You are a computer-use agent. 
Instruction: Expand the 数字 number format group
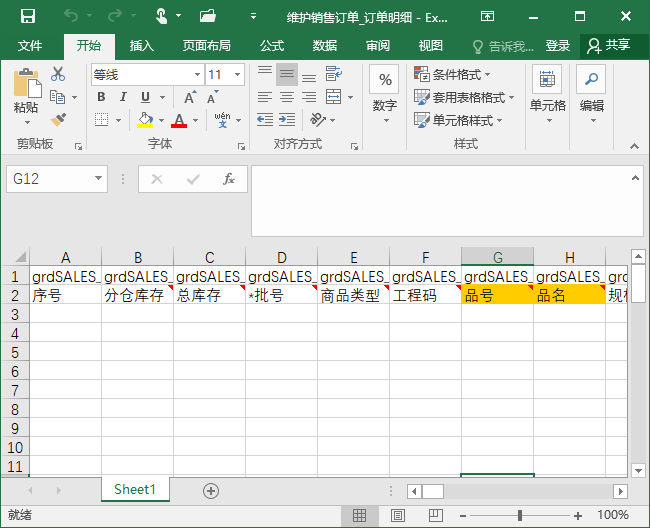tap(385, 95)
